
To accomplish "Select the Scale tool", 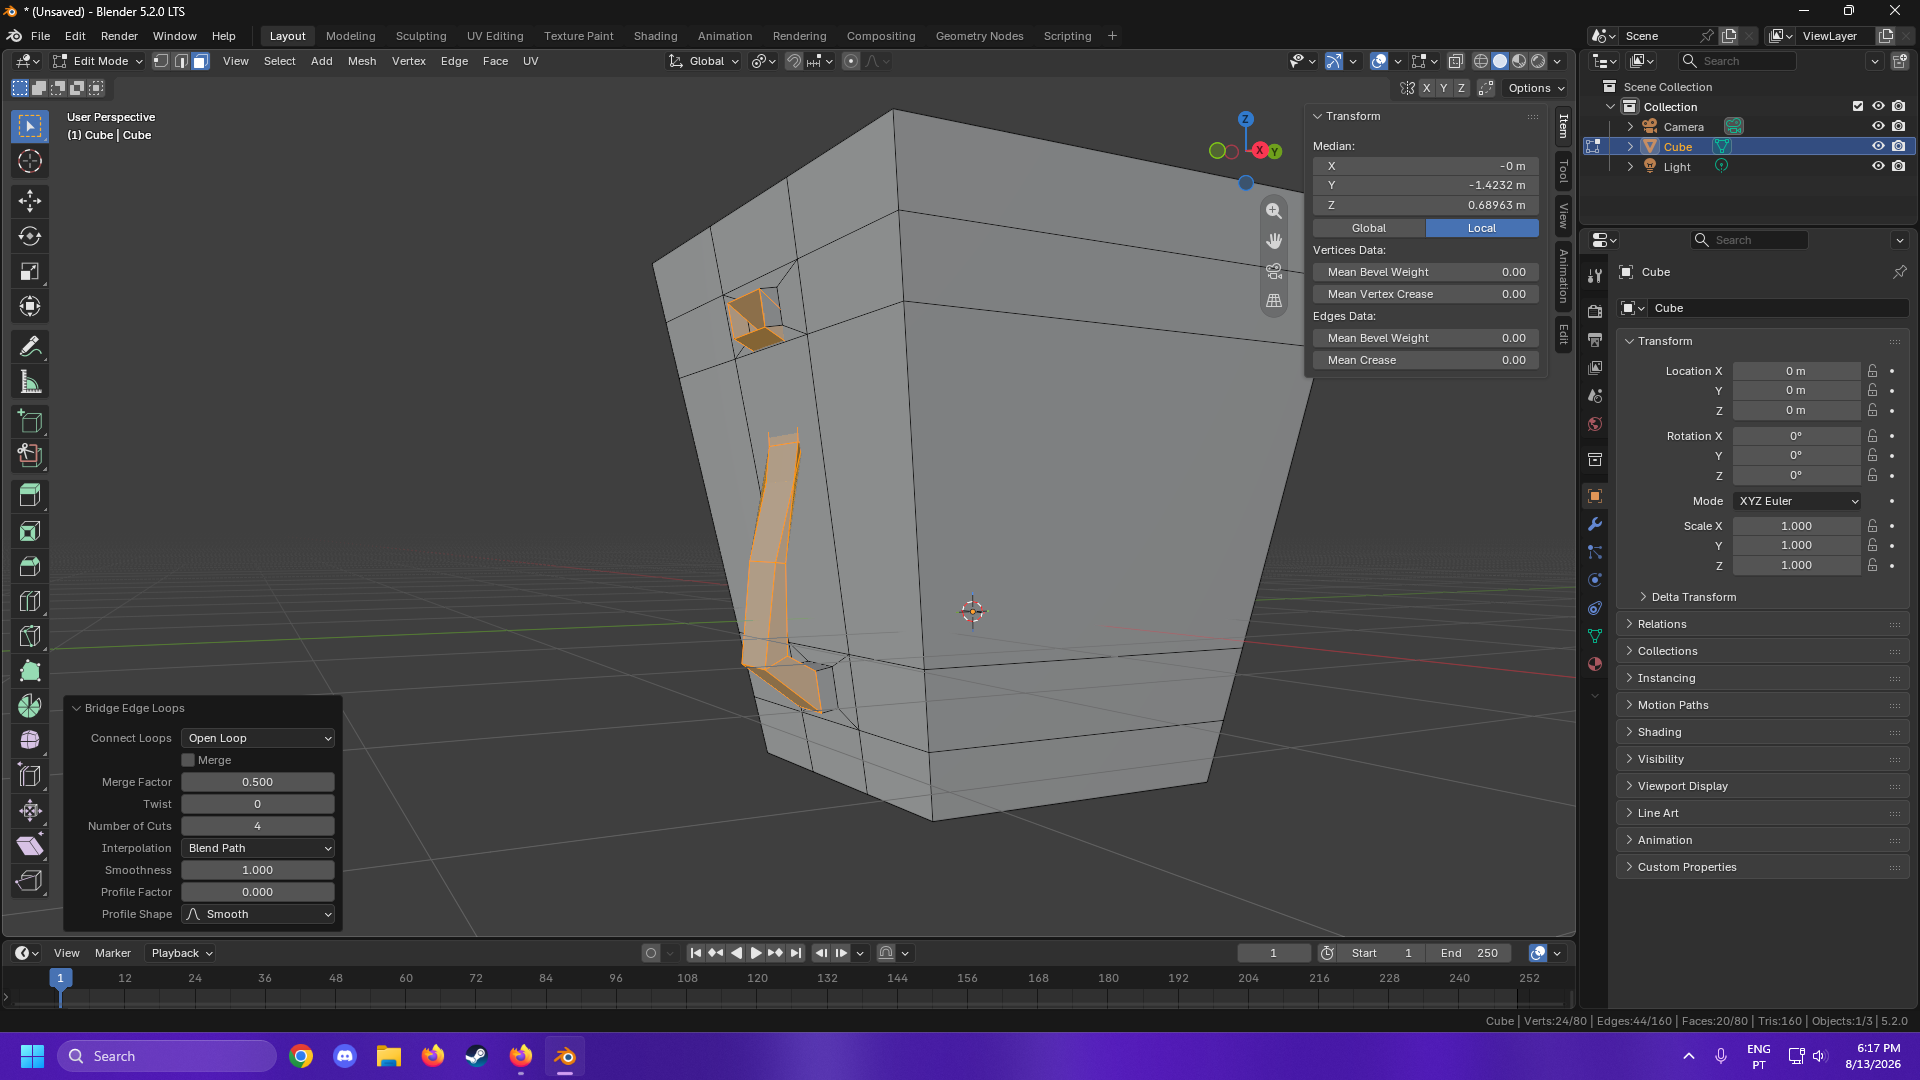I will click(x=30, y=271).
